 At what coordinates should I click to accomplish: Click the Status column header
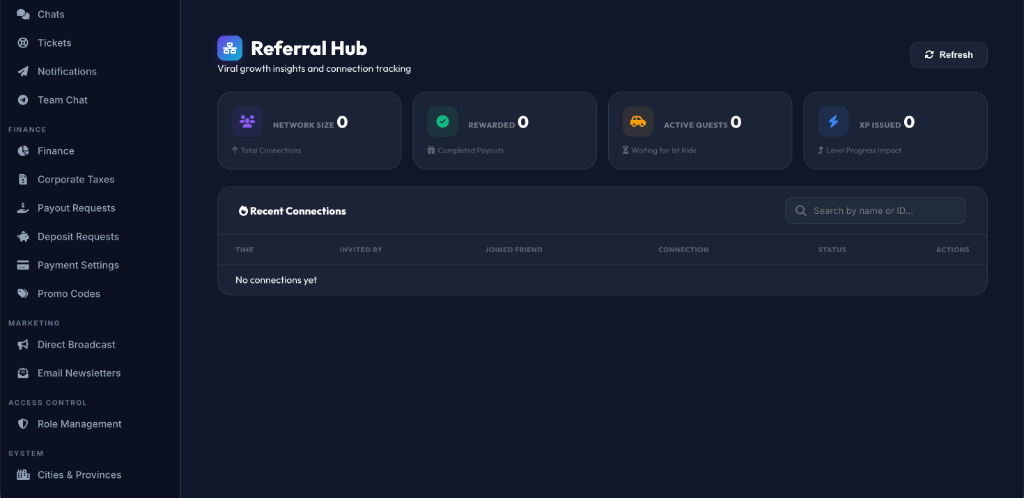[x=832, y=250]
